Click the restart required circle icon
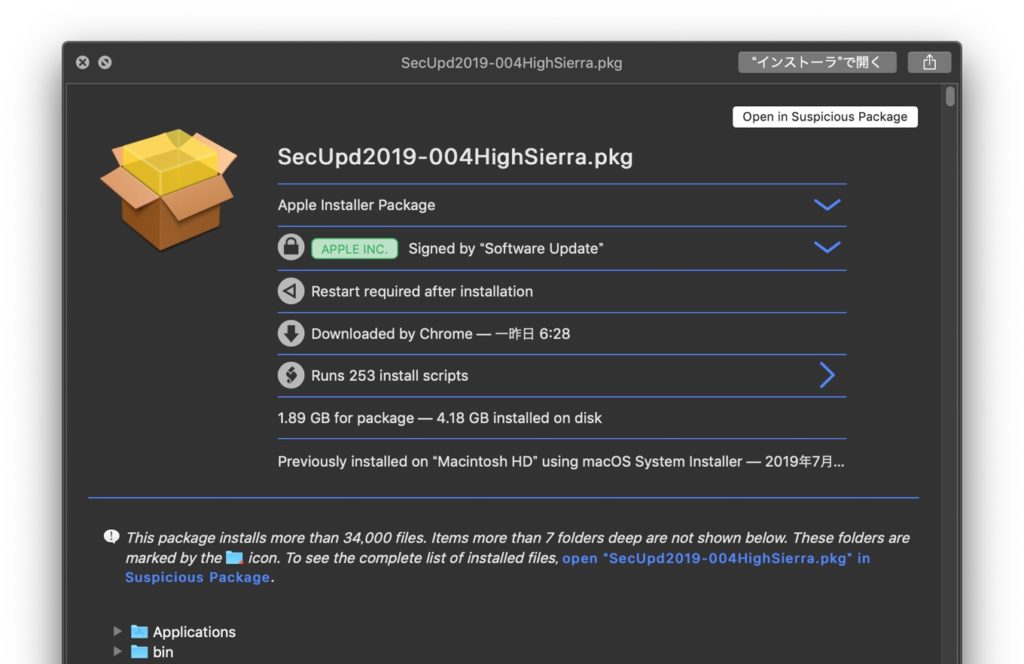Image resolution: width=1024 pixels, height=664 pixels. [290, 291]
